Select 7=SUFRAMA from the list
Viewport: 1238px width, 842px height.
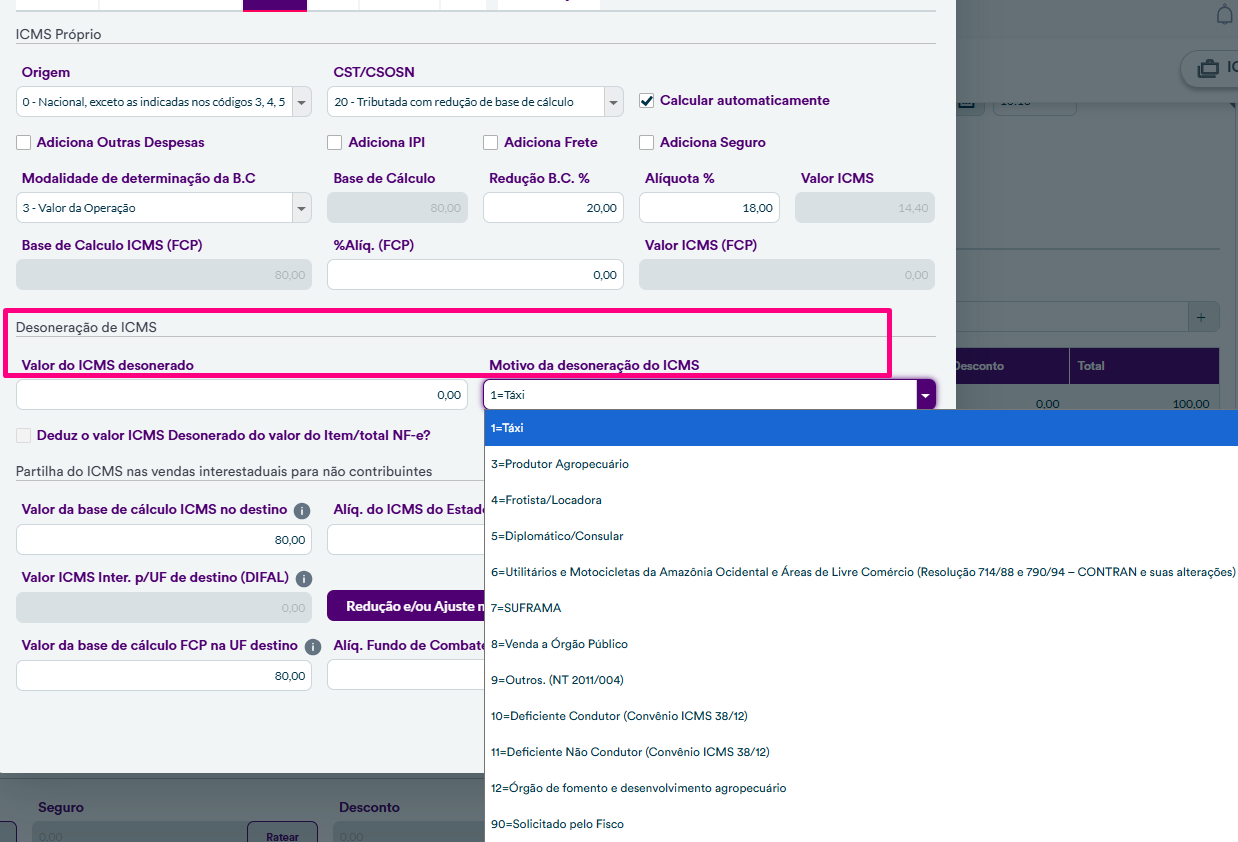(526, 608)
